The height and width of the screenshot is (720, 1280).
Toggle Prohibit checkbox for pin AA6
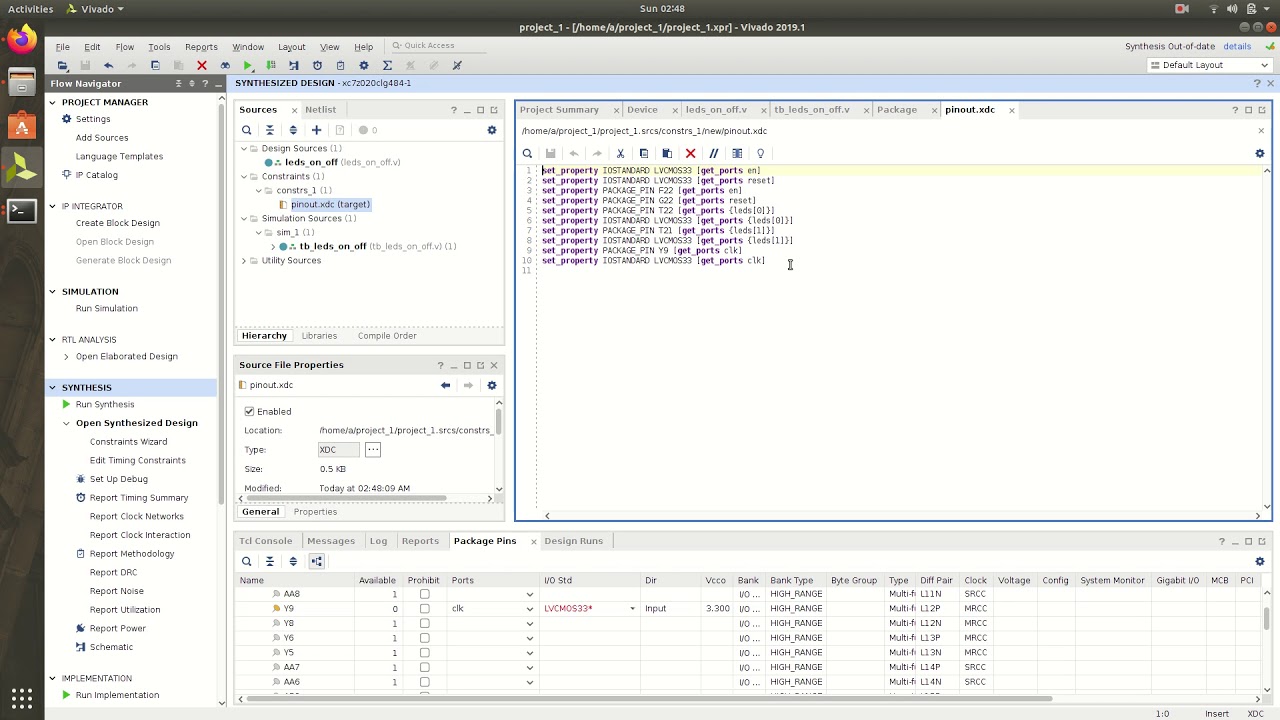point(424,682)
